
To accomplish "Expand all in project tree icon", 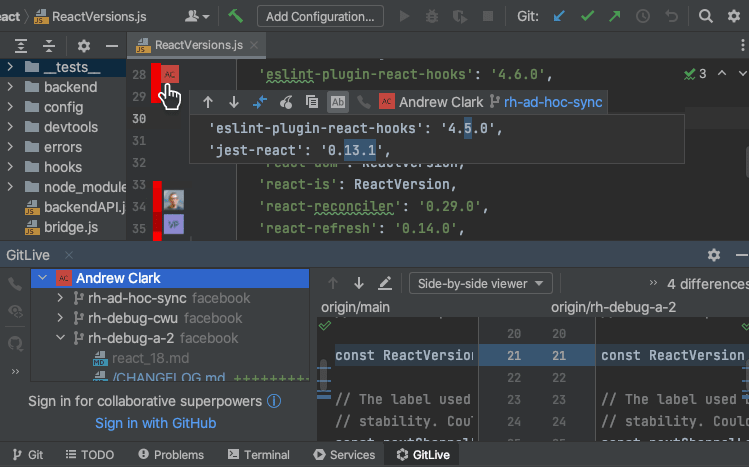I will point(21,46).
